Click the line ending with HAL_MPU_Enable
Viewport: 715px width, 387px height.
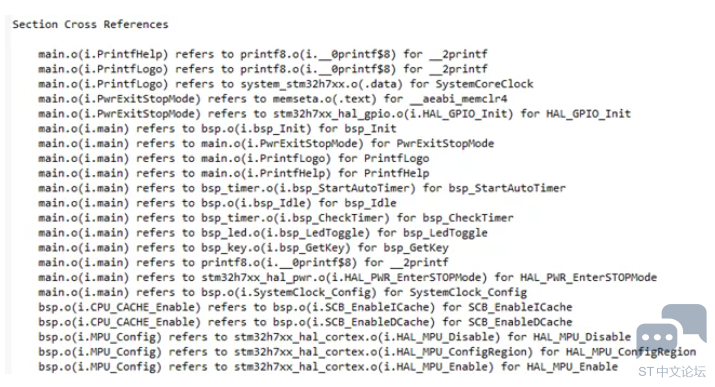tap(328, 367)
